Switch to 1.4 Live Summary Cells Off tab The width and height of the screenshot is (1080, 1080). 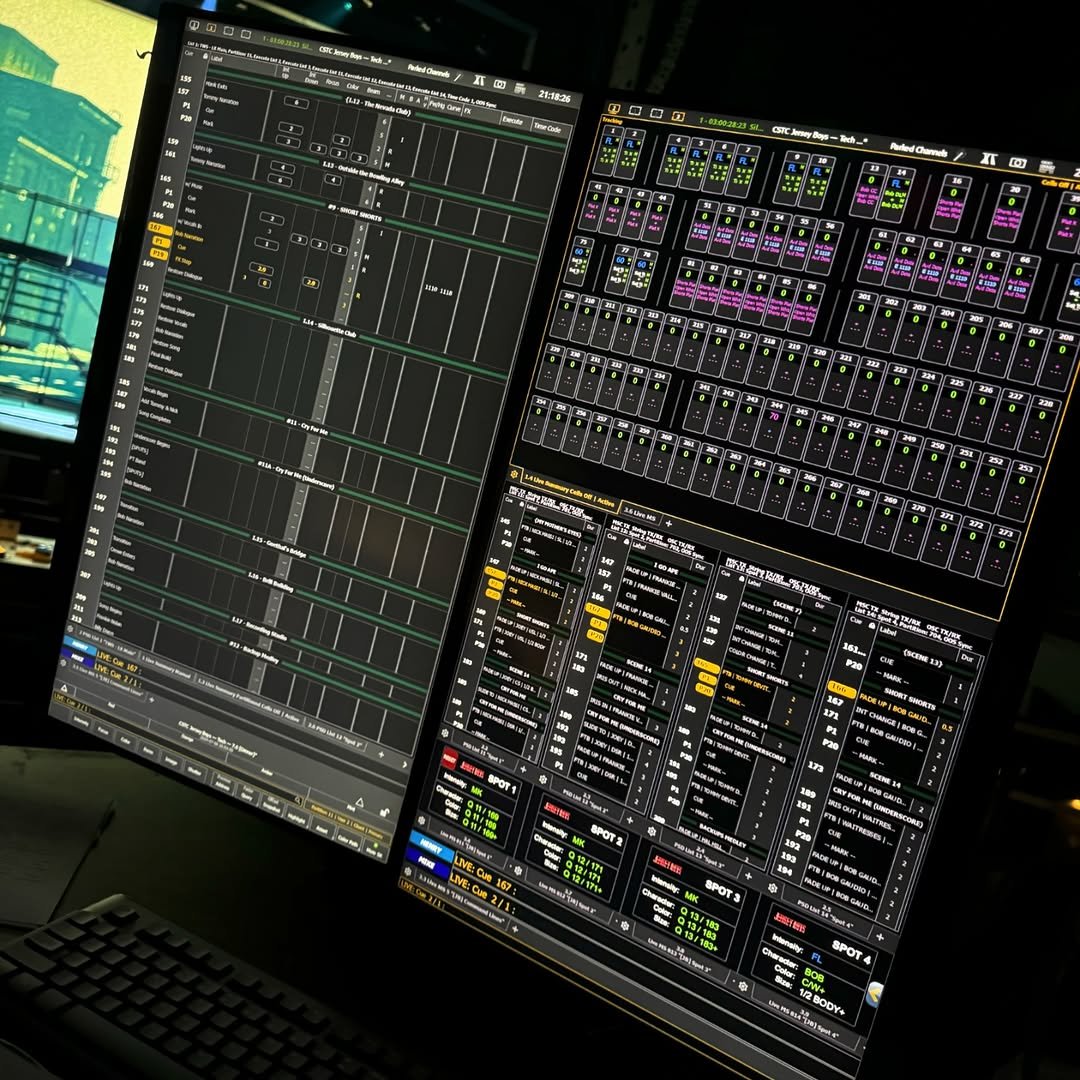(x=569, y=490)
